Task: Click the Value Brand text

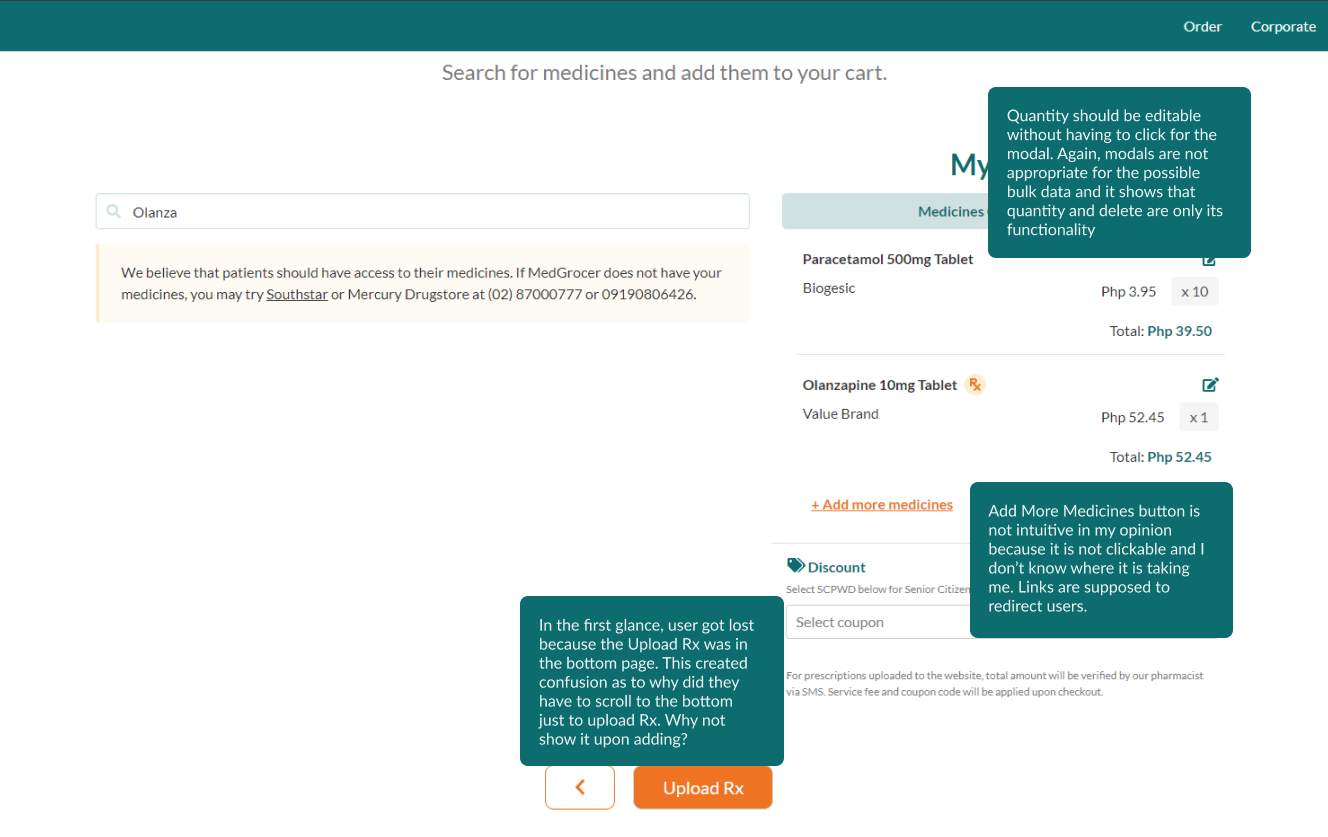Action: click(841, 414)
